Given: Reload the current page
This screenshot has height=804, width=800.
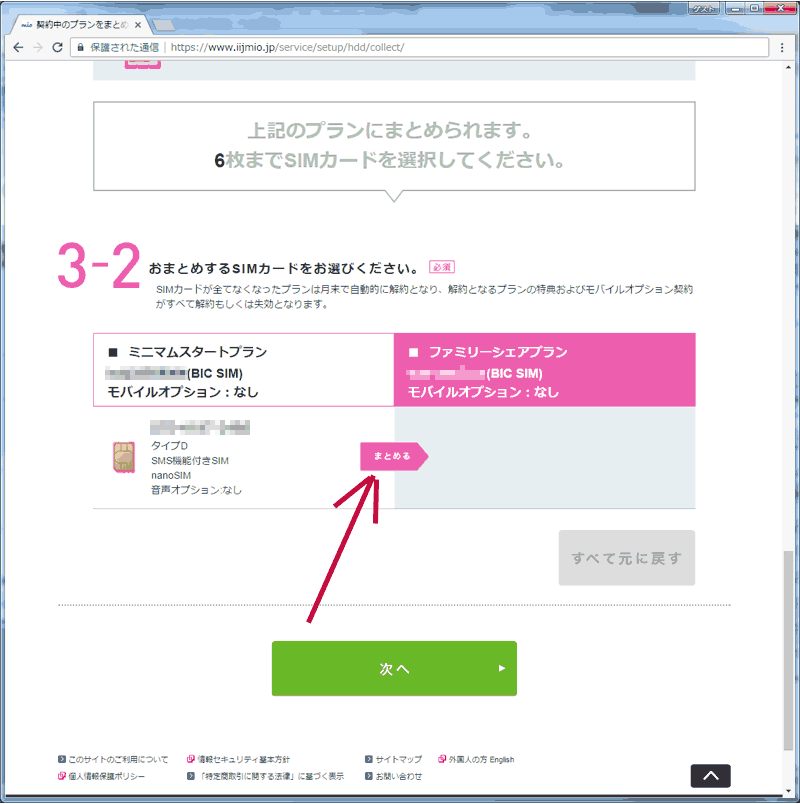Looking at the screenshot, I should [58, 47].
